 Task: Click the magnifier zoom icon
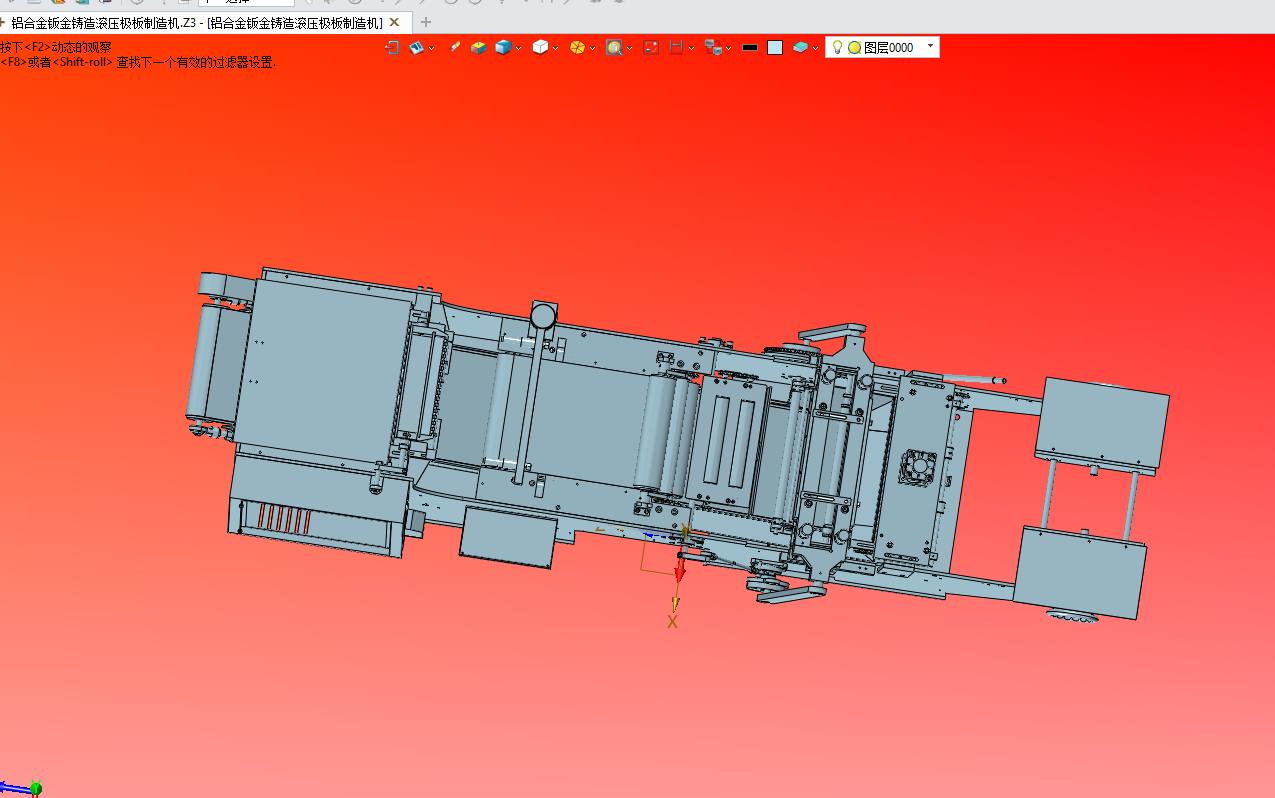coord(614,47)
